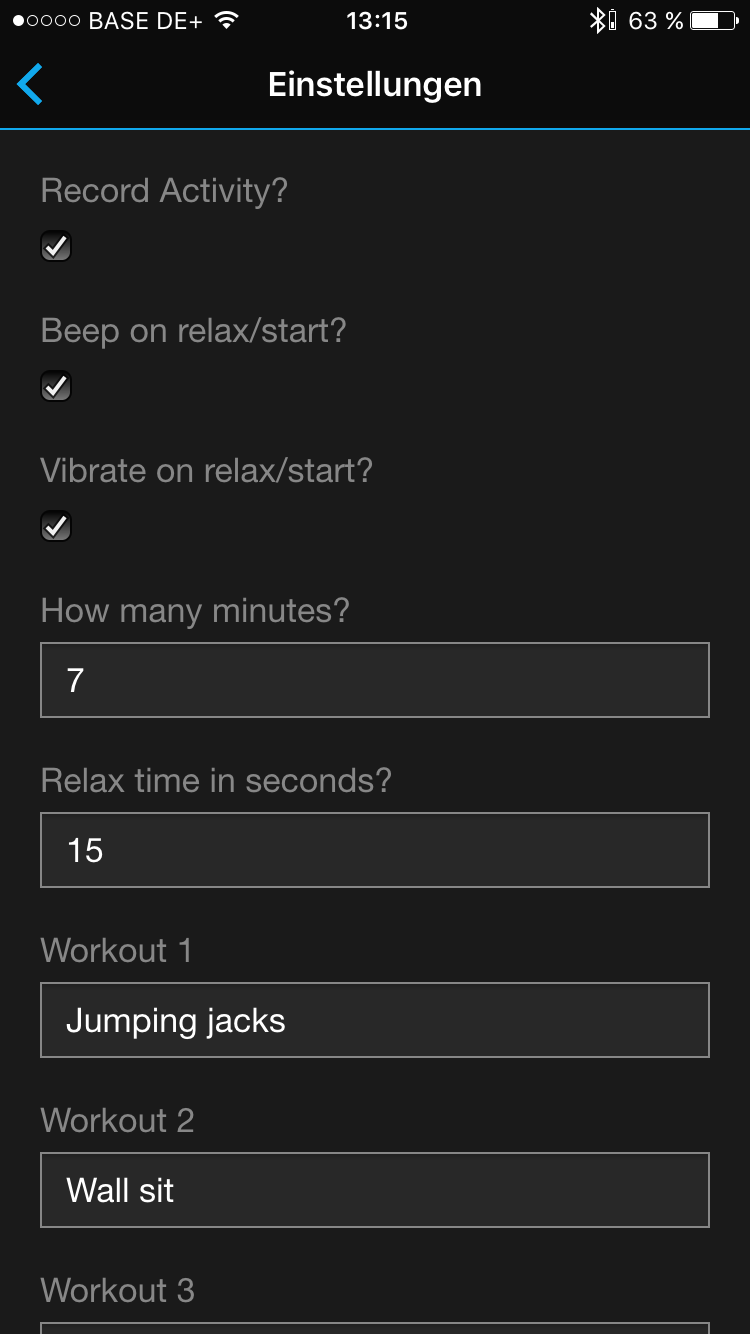Disable the Record Activity checkbox

pyautogui.click(x=56, y=246)
